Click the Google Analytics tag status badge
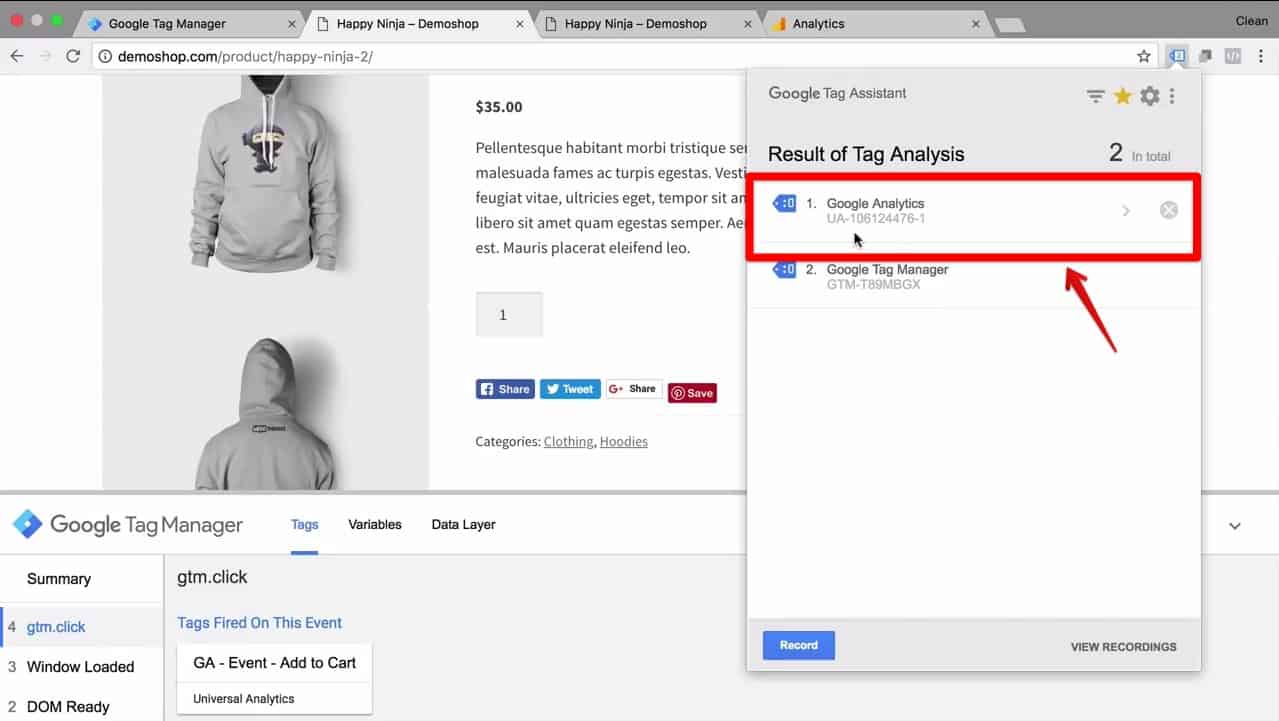This screenshot has height=721, width=1279. (784, 202)
